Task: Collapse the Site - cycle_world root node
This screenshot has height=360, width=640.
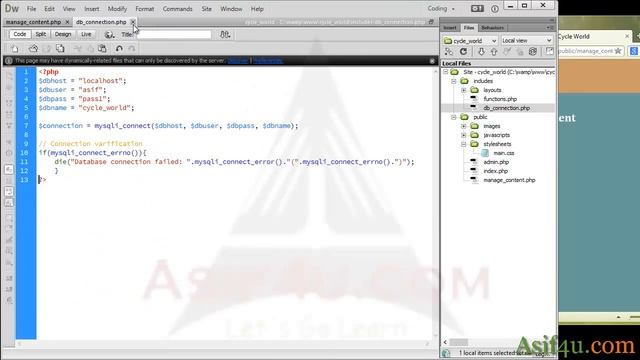Action: click(446, 72)
